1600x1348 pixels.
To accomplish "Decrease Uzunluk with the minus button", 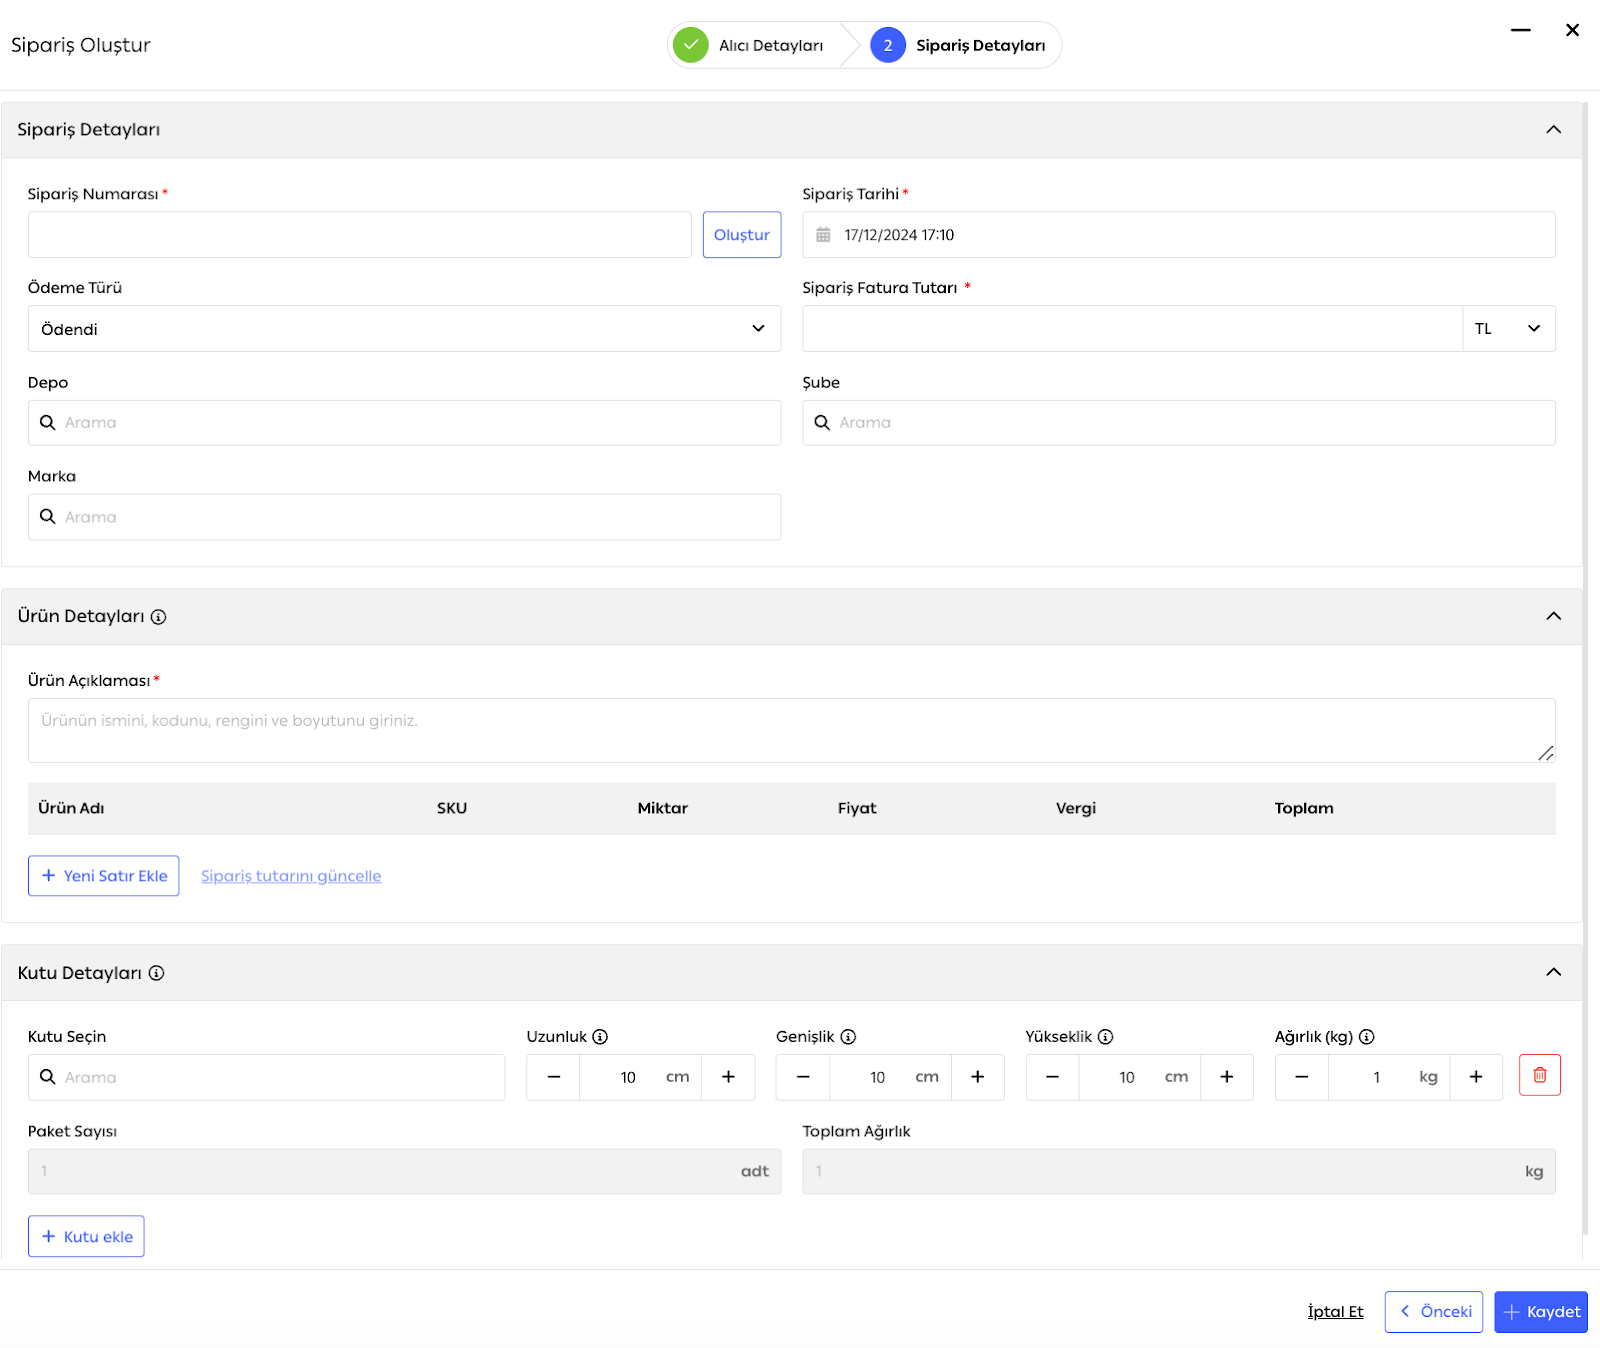I will point(554,1077).
